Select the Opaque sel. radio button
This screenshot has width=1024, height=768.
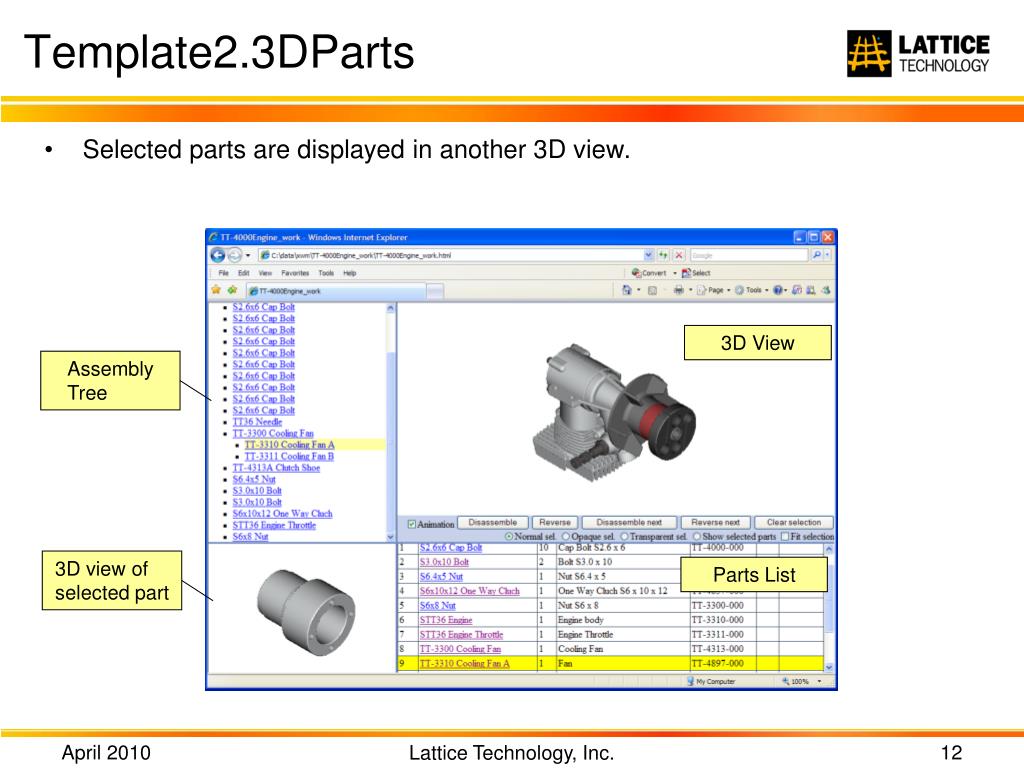pyautogui.click(x=566, y=536)
